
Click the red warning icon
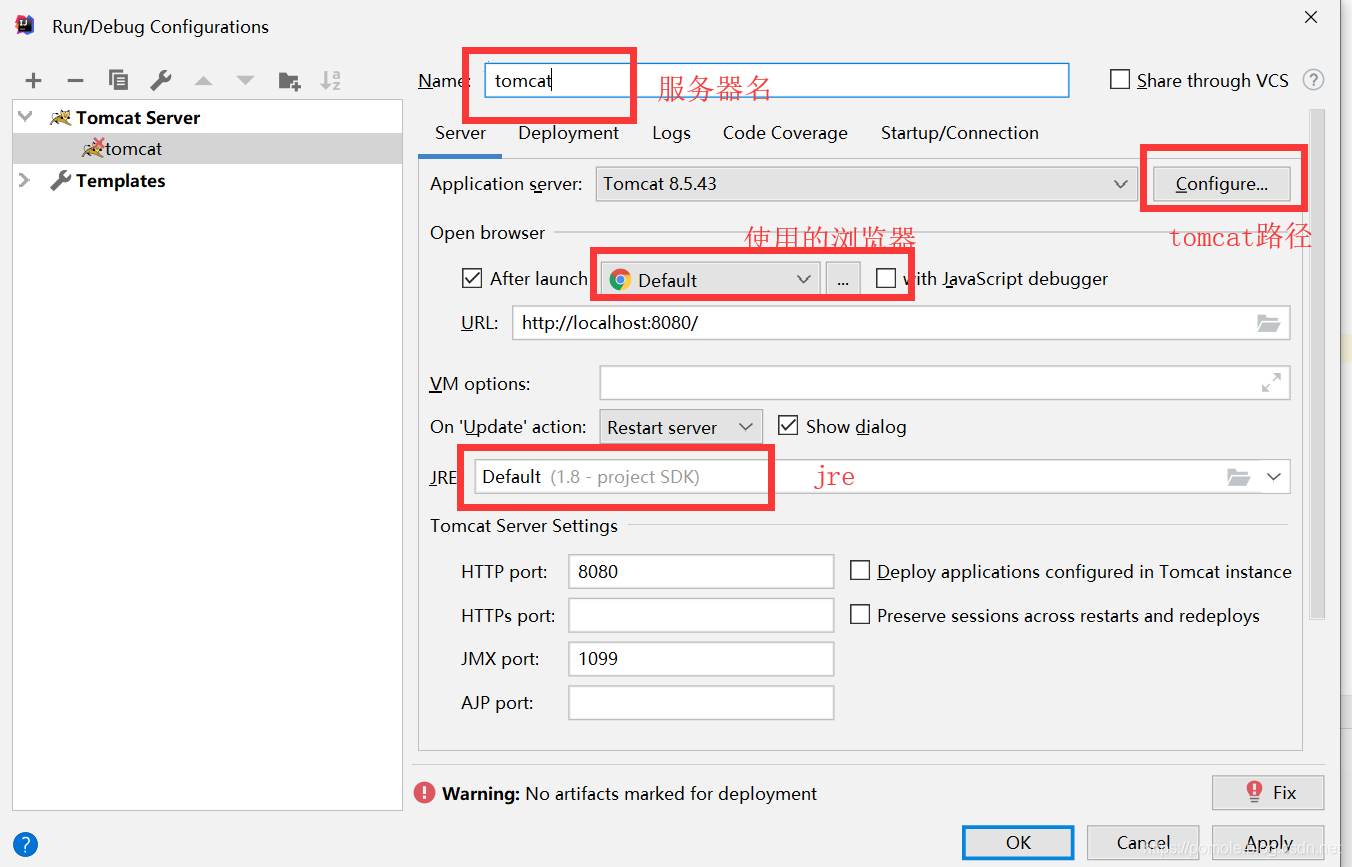coord(425,793)
